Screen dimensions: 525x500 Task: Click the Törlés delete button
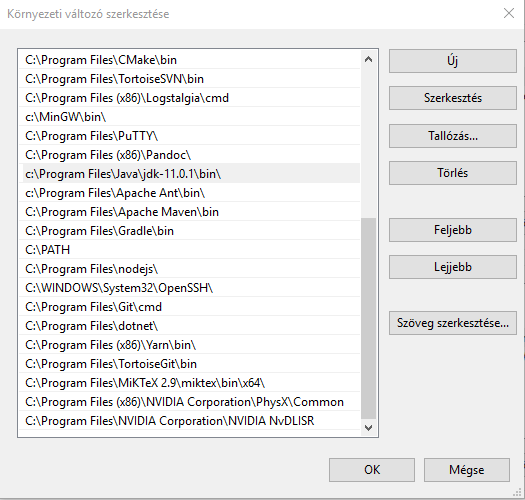[x=453, y=173]
